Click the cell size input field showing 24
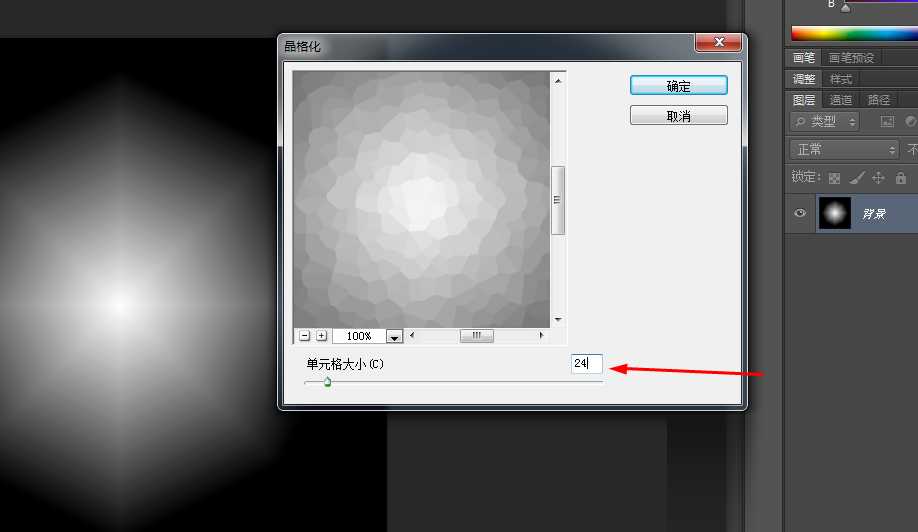 coord(587,364)
